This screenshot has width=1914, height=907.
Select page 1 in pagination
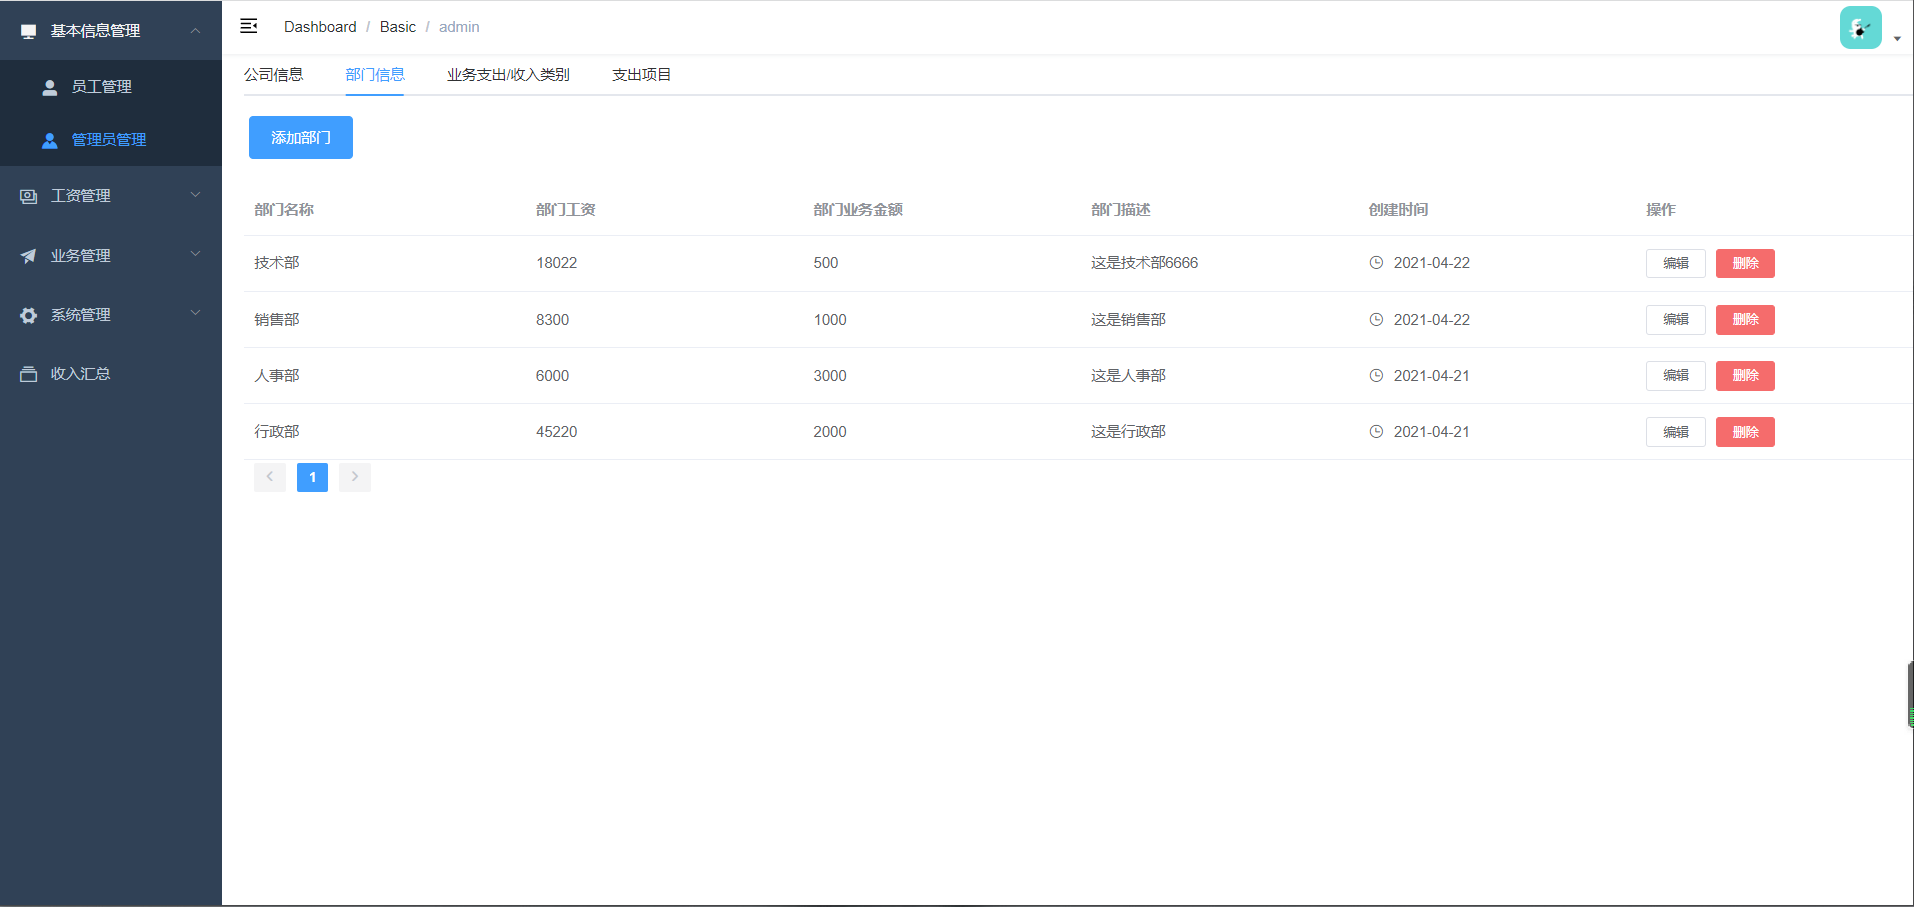coord(312,477)
